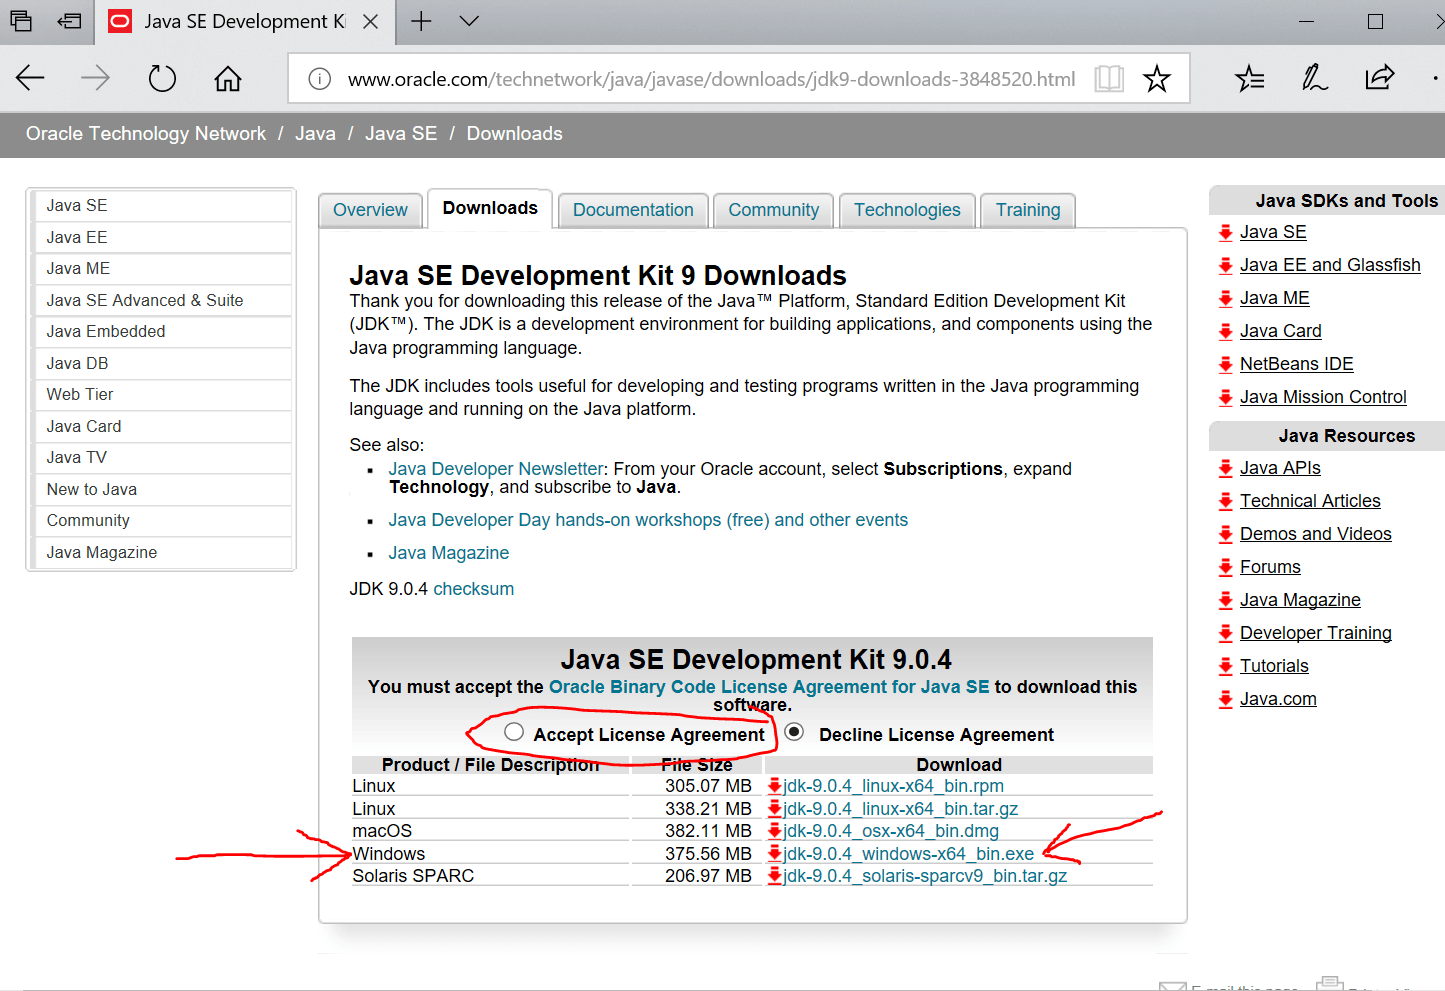Click inside the address bar

700,78
